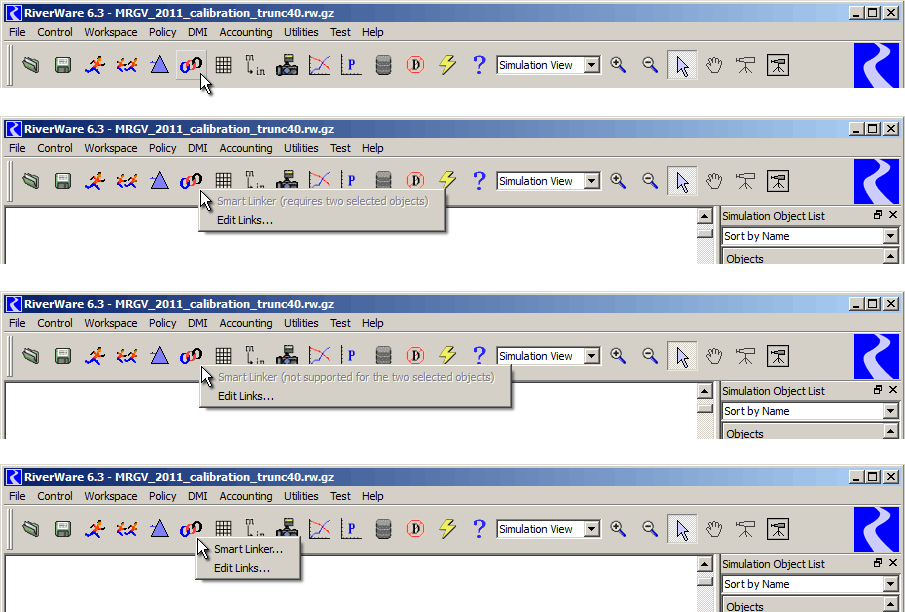Open the Workspace menu in the 'requires two selected objects' window
This screenshot has width=905, height=612.
pyautogui.click(x=111, y=148)
